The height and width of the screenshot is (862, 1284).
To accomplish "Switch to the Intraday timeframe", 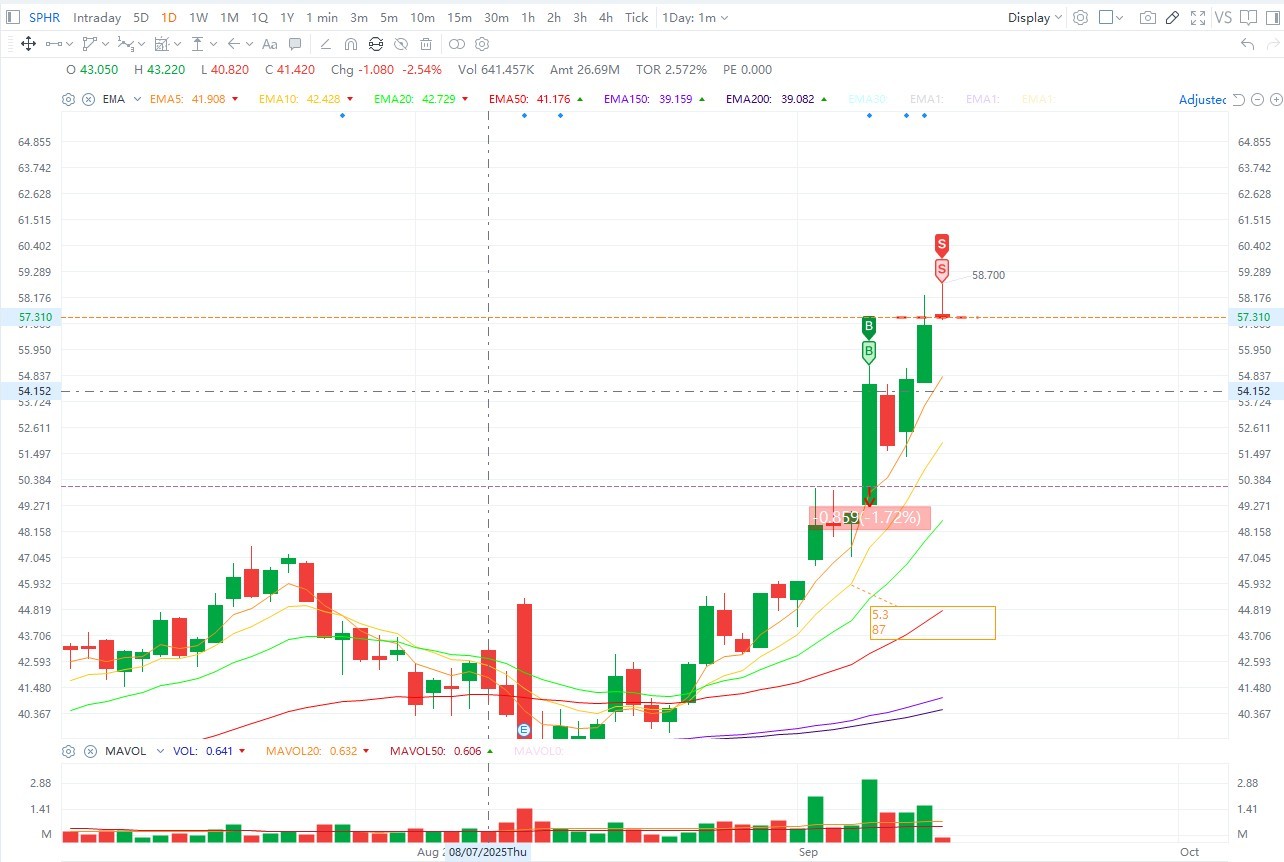I will tap(97, 18).
